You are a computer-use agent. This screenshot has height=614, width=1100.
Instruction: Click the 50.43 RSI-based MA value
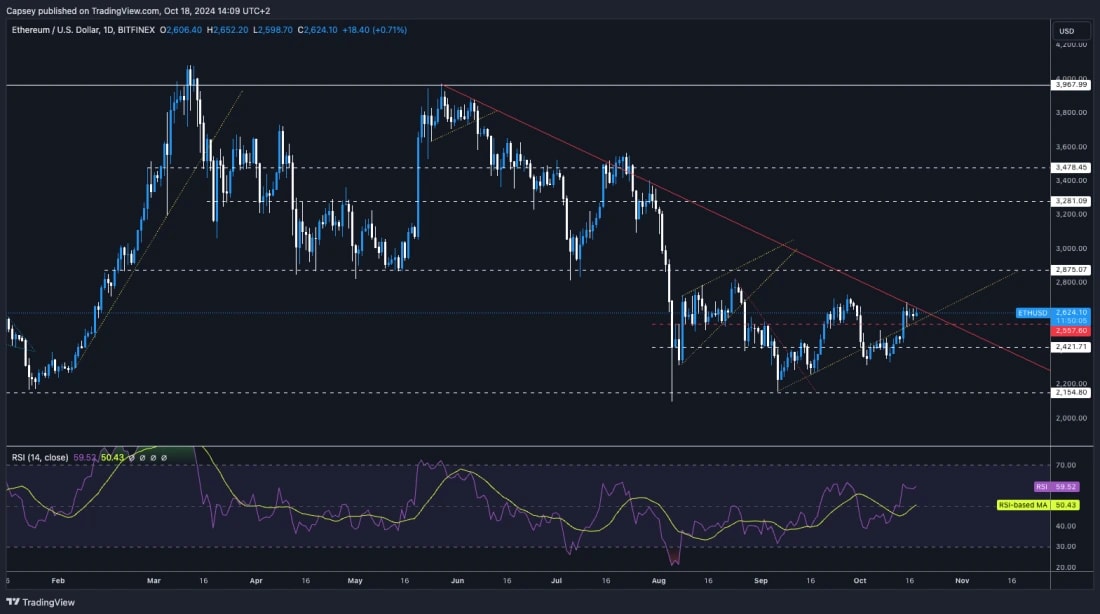coord(110,458)
